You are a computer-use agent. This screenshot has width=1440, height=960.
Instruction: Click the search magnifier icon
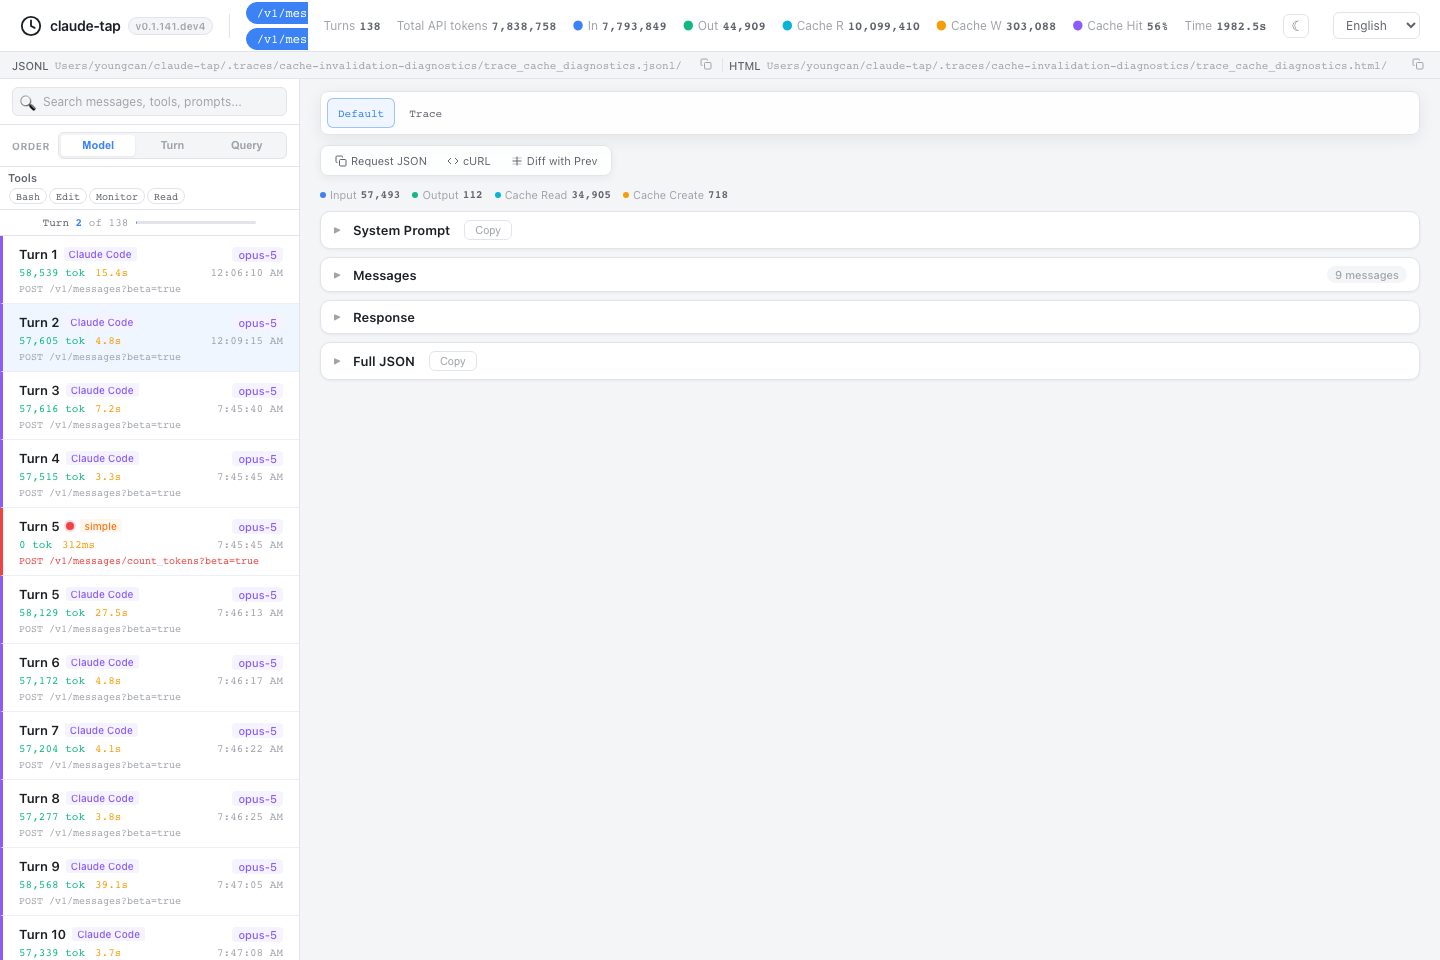28,102
